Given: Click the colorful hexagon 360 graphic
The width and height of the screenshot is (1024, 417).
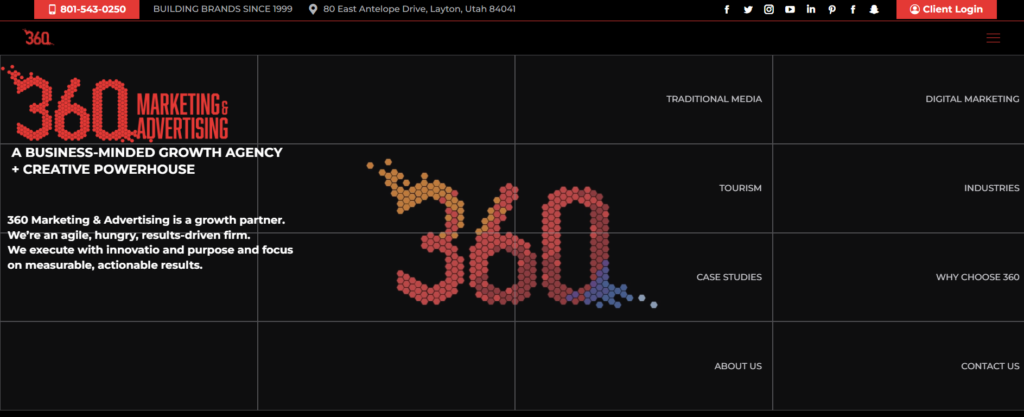Looking at the screenshot, I should 511,234.
